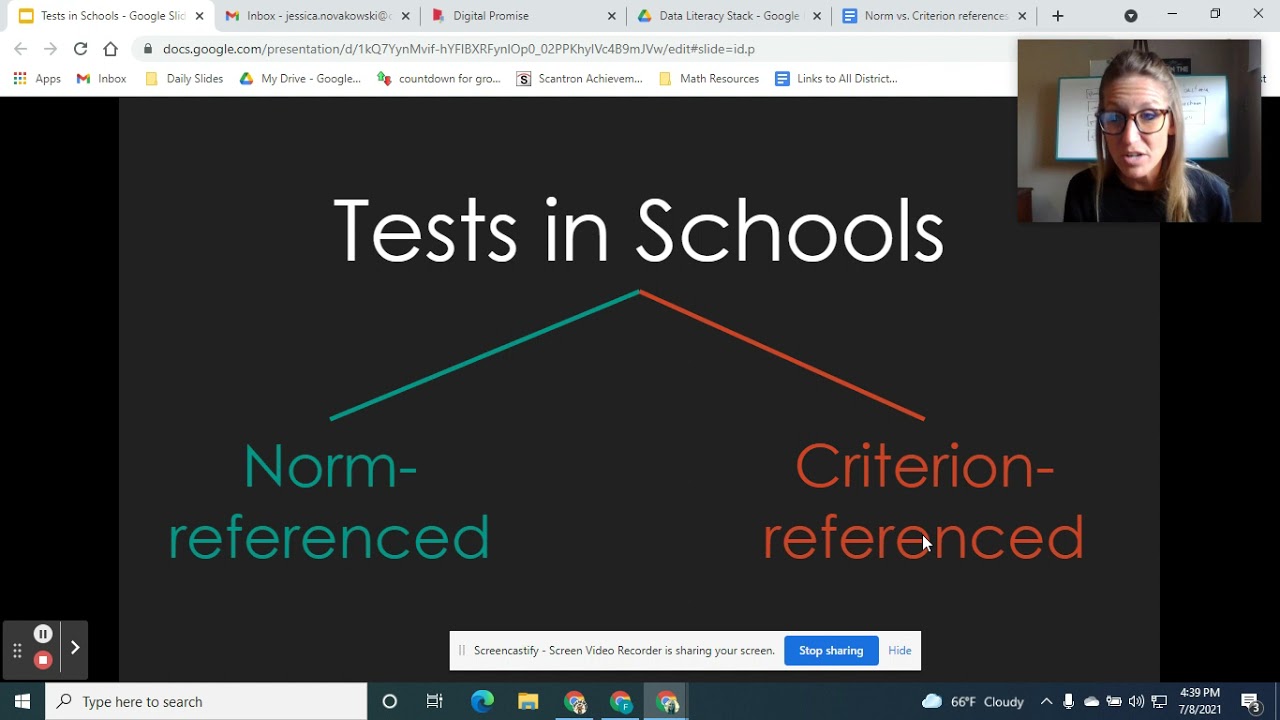
Task: Click the microphone tray icon
Action: 1069,701
